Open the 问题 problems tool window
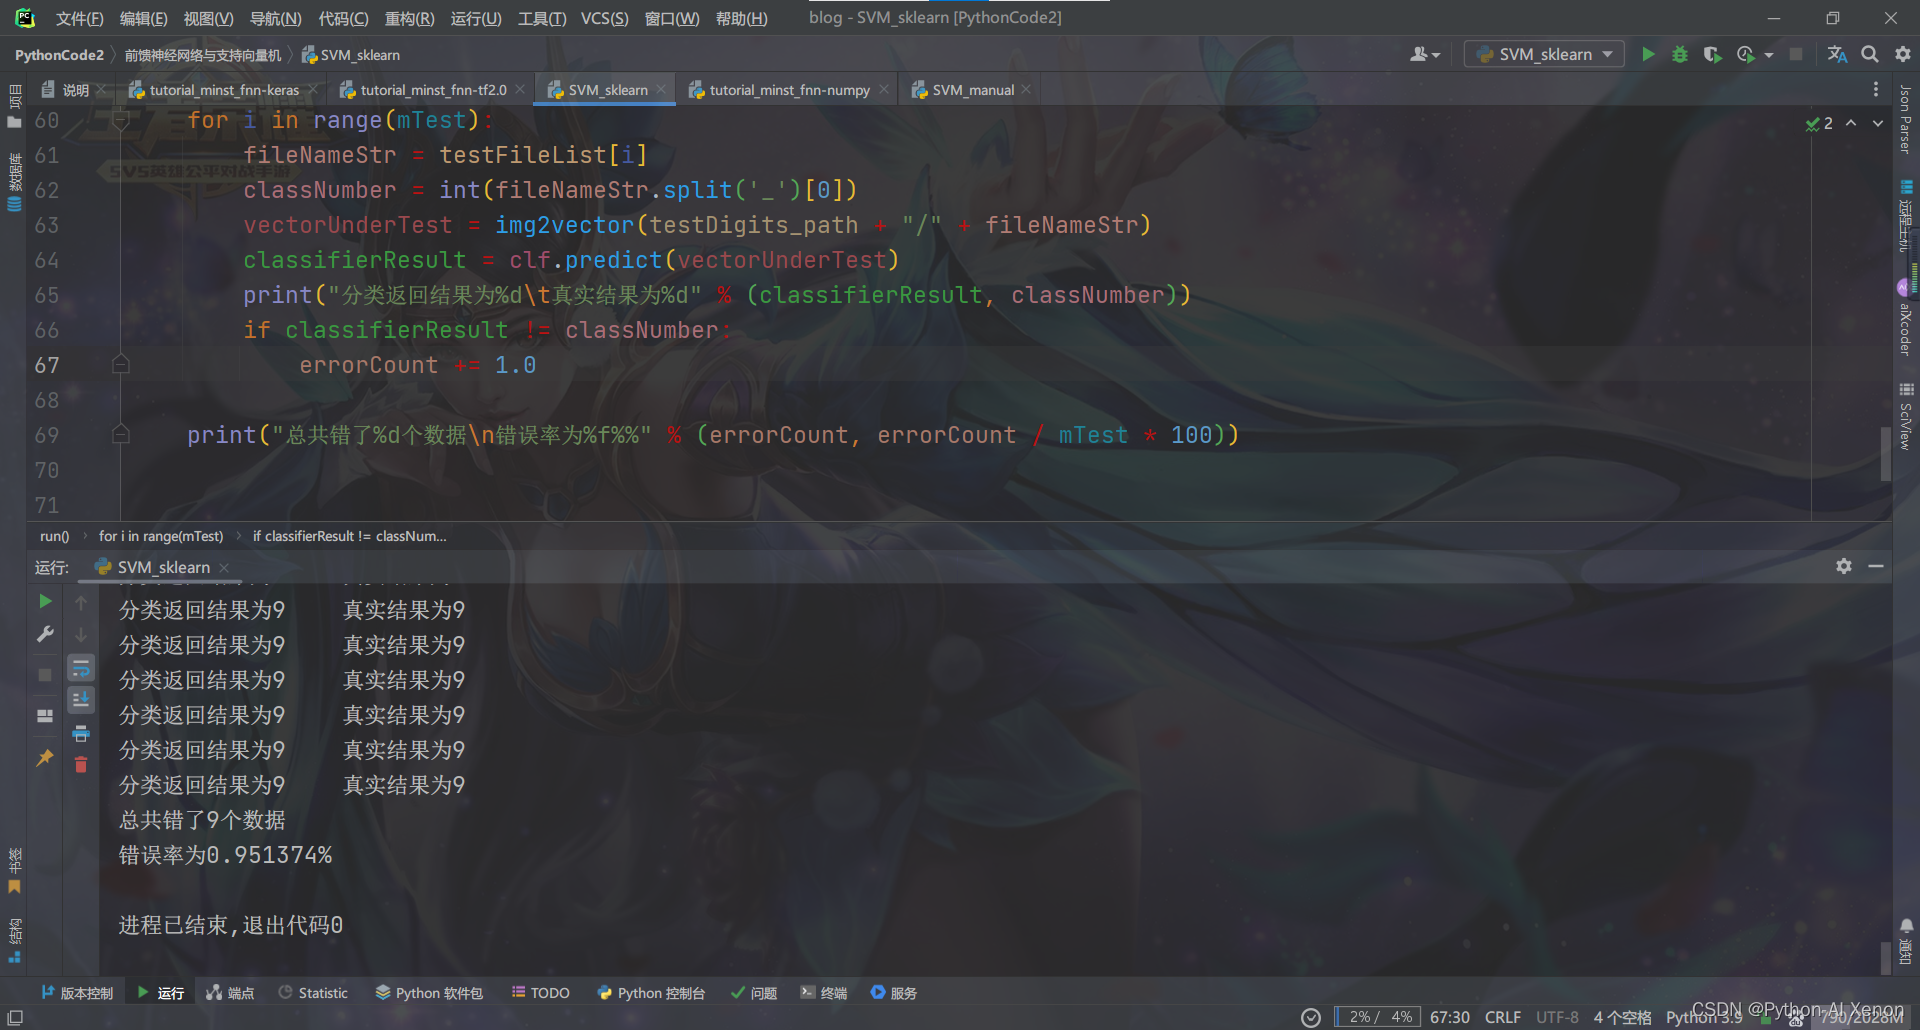The image size is (1920, 1030). (x=754, y=993)
